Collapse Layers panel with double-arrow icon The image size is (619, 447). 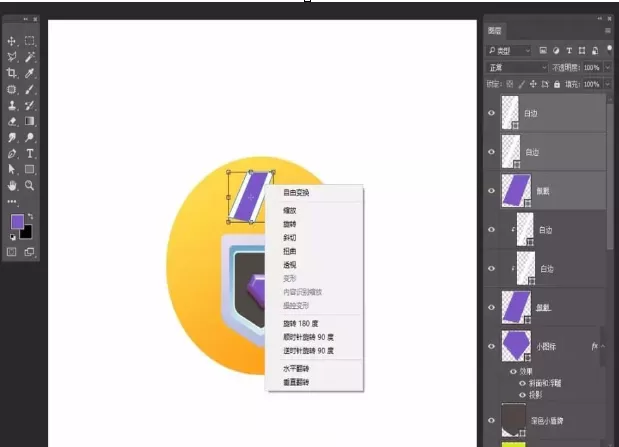(x=600, y=19)
